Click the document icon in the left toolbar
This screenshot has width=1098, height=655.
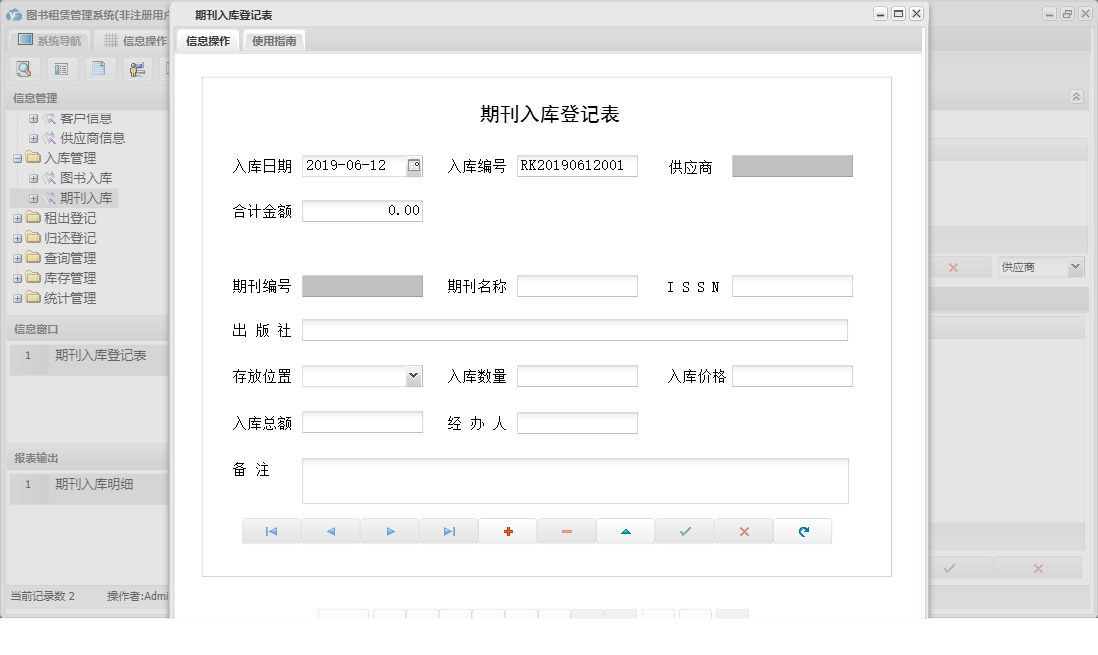coord(99,68)
